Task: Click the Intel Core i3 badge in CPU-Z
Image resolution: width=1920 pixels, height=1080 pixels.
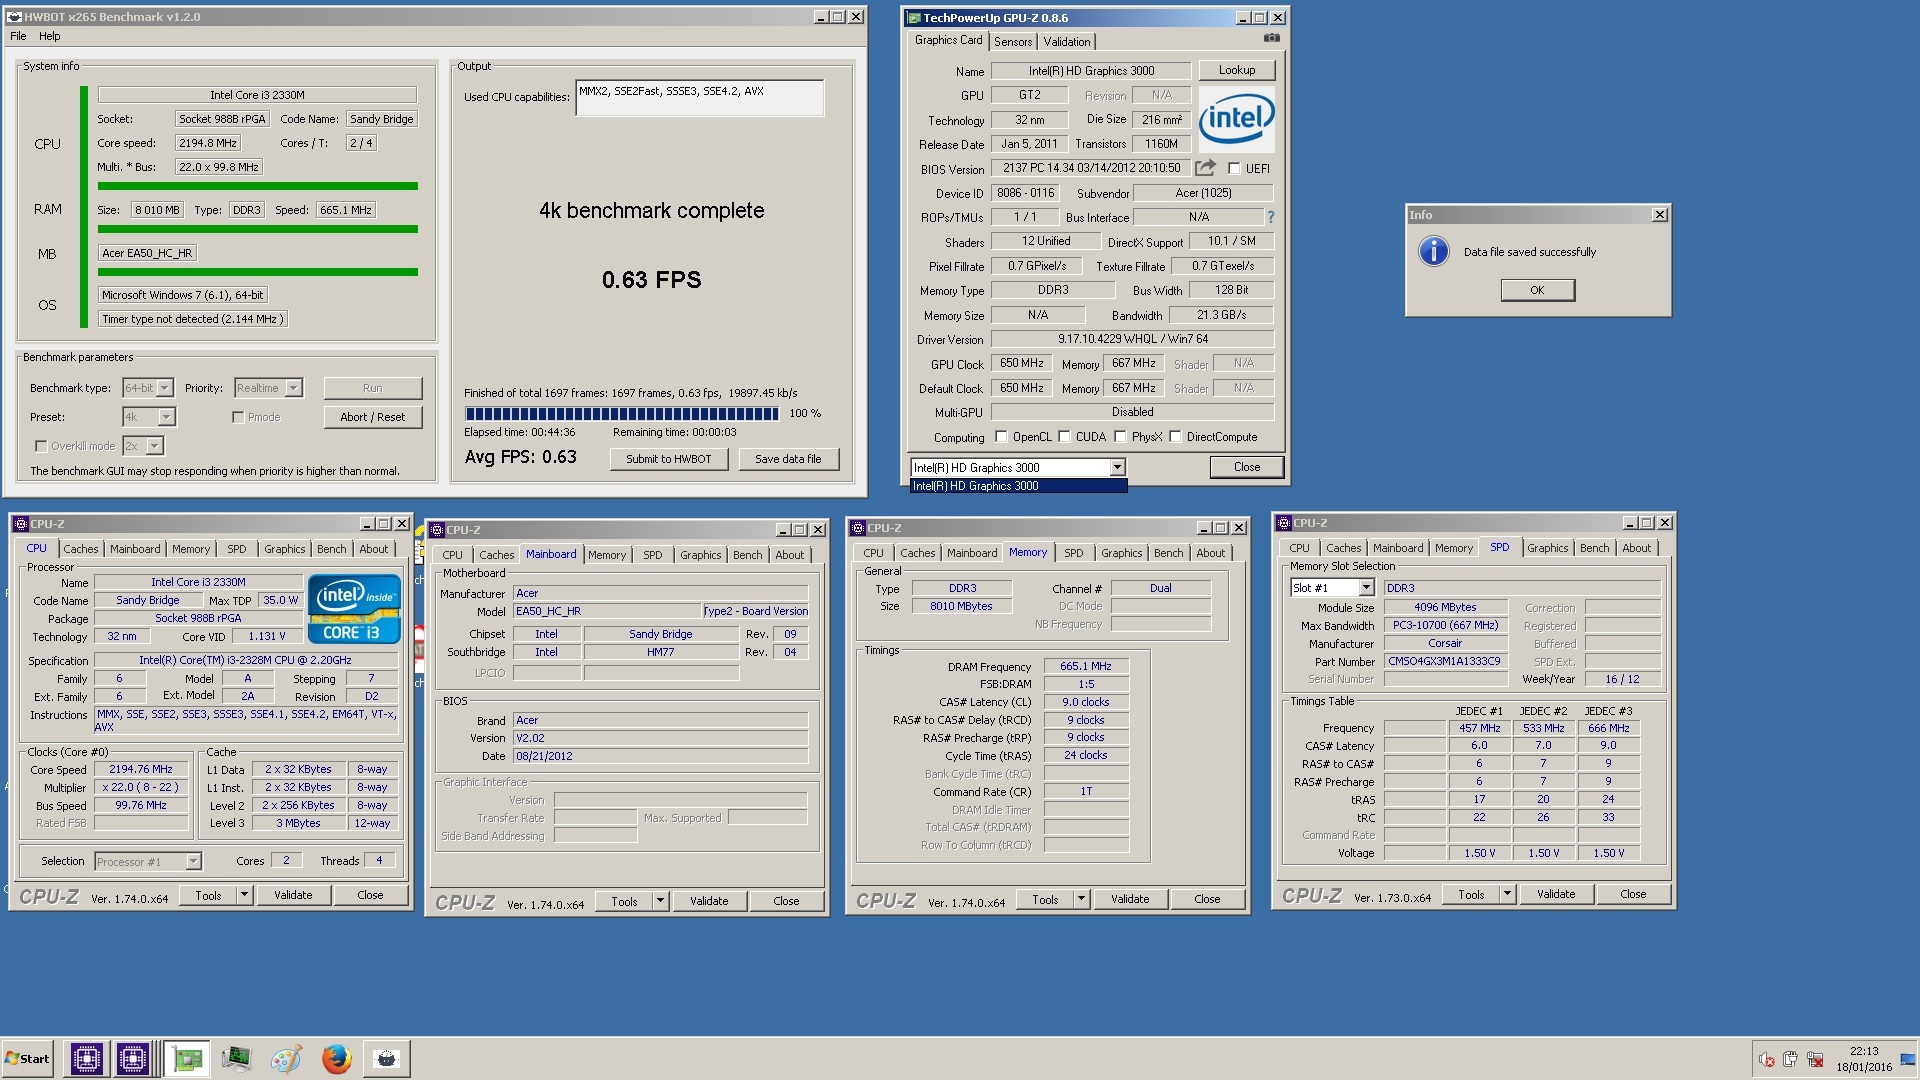Action: (x=354, y=608)
